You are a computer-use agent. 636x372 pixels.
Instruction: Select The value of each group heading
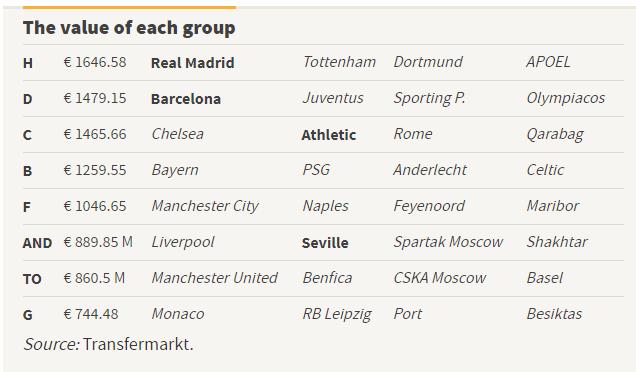[x=129, y=28]
